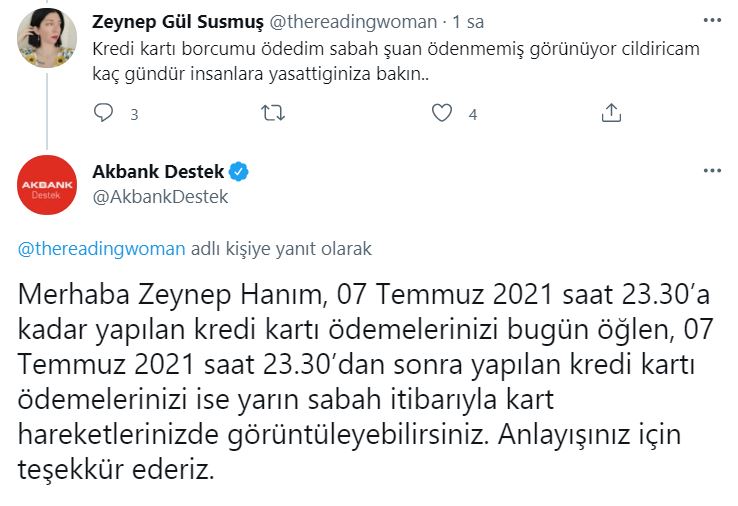Click Akbank Destek's verified badge

pyautogui.click(x=240, y=172)
